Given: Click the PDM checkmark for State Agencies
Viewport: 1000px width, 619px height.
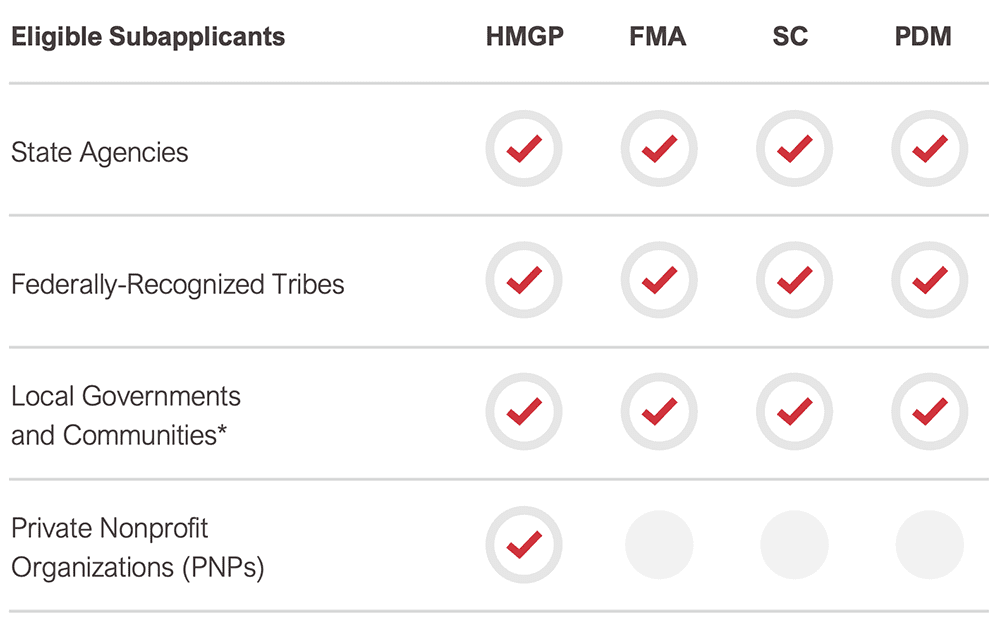Looking at the screenshot, I should click(929, 149).
